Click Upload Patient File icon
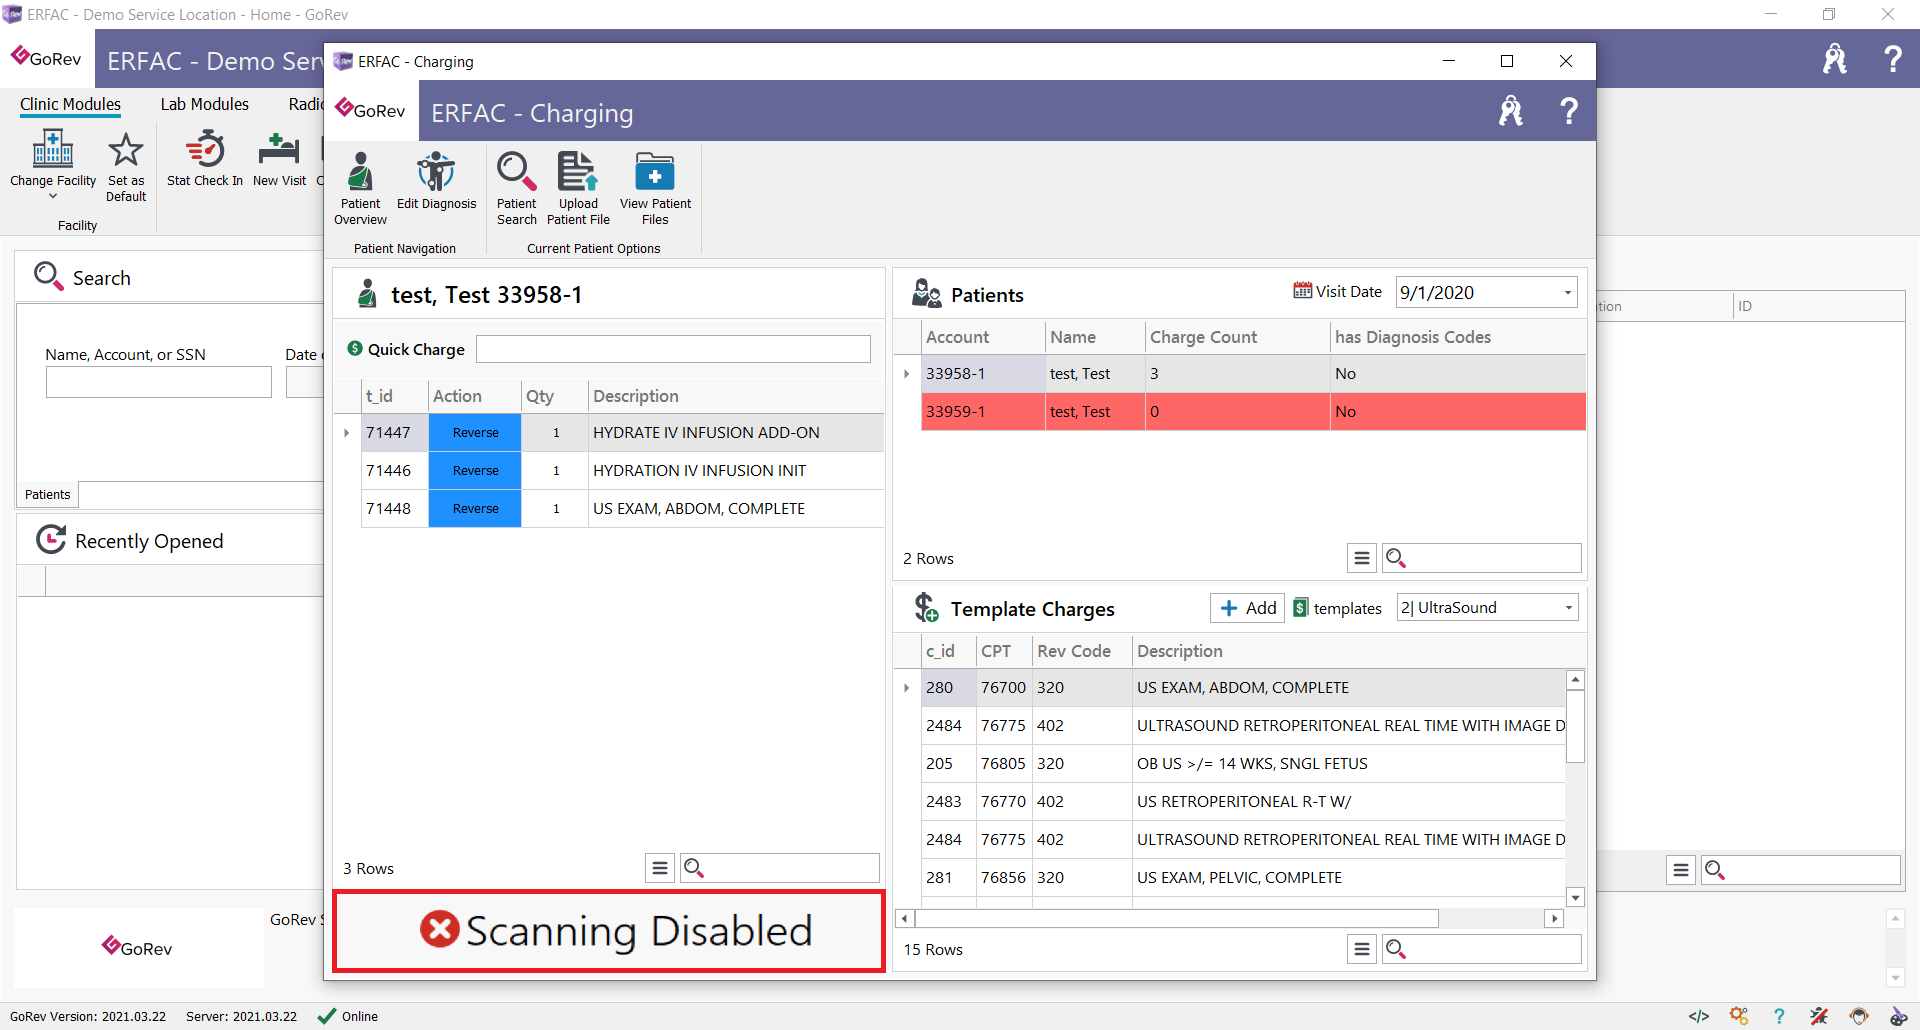Screen dimensions: 1920x1030 click(578, 171)
